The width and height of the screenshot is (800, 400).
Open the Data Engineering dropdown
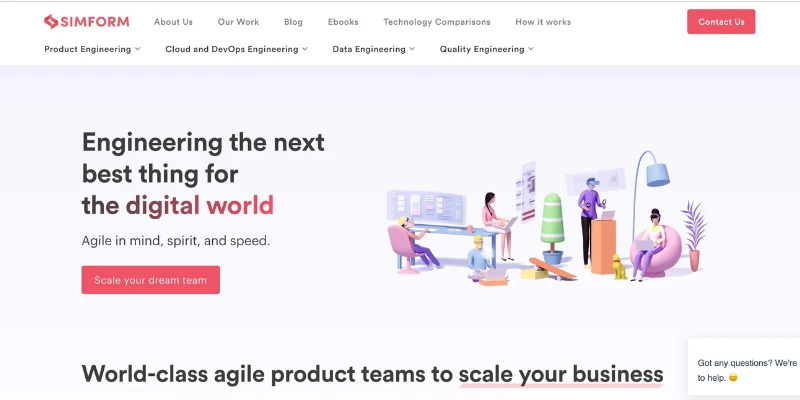(373, 49)
